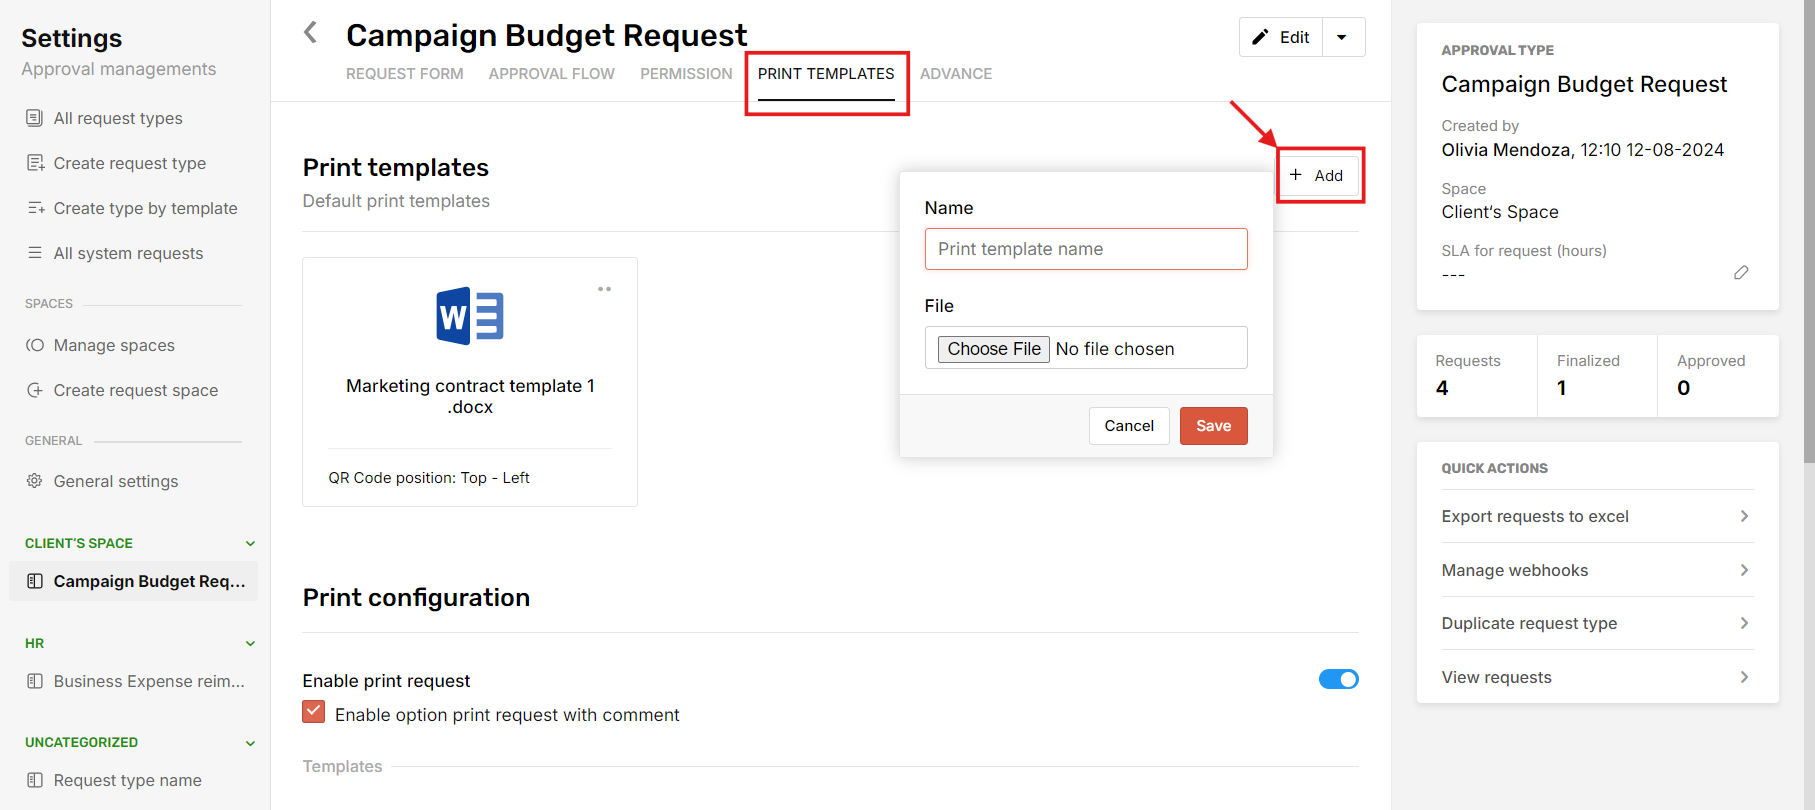Toggle the Enable print request switch
The height and width of the screenshot is (810, 1815).
tap(1338, 679)
